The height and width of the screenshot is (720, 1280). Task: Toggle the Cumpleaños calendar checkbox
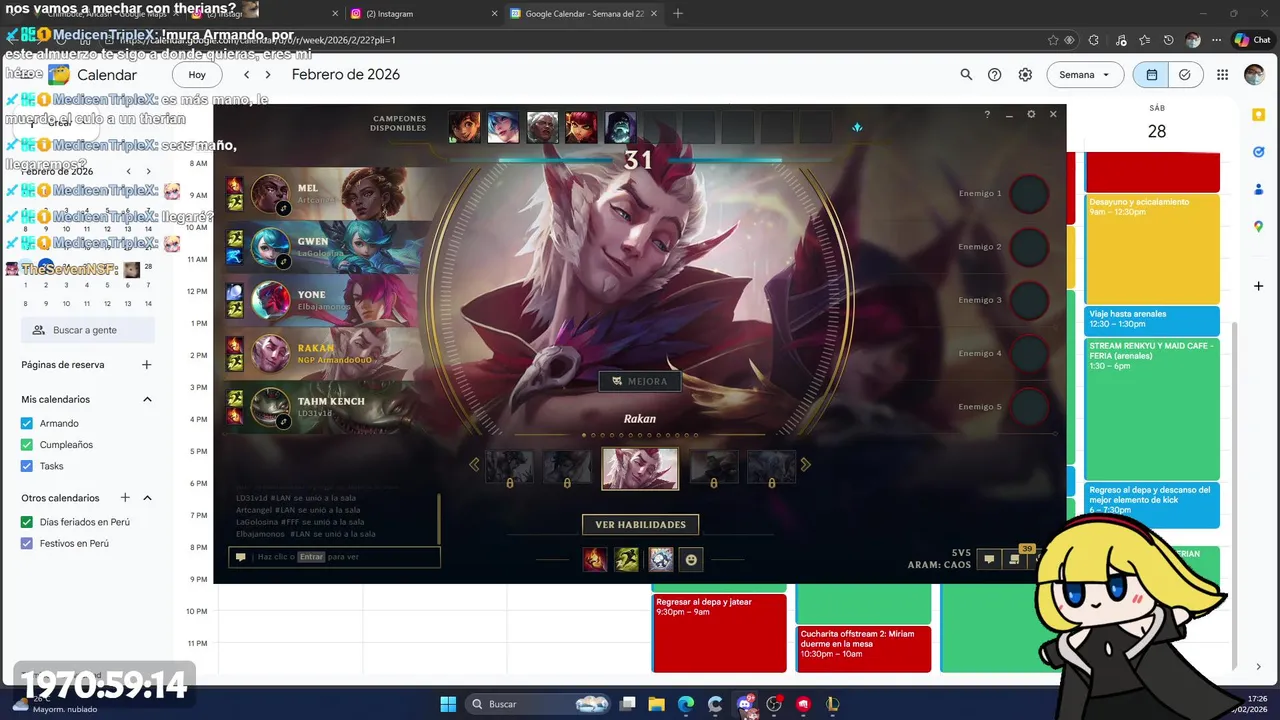point(27,445)
